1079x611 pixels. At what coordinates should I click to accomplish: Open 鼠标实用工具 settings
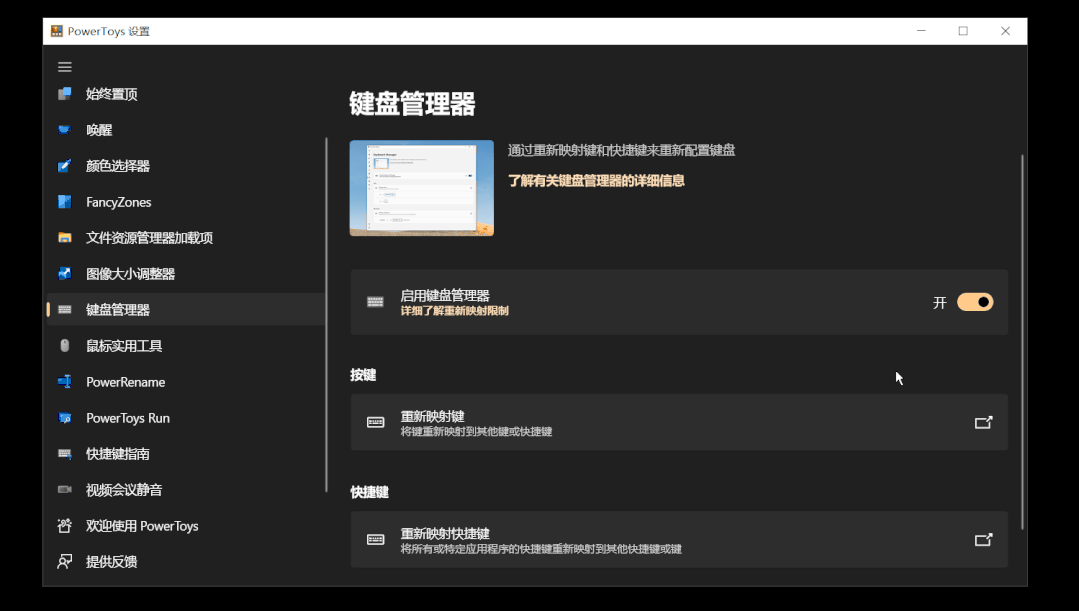click(x=186, y=345)
